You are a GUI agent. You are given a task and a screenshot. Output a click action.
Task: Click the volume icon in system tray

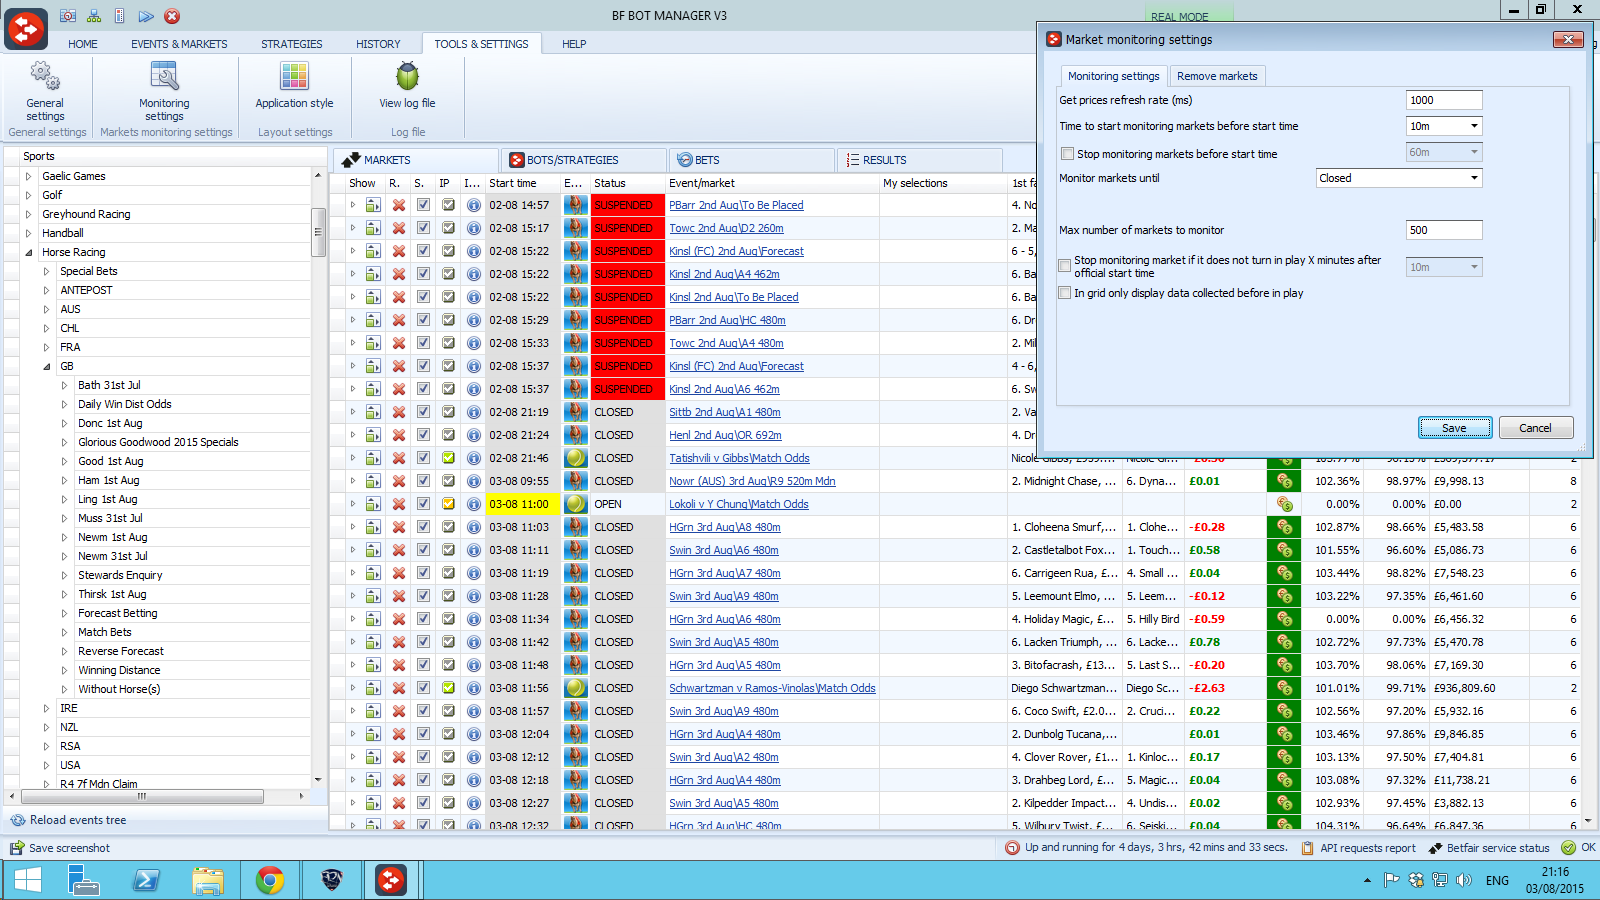(1464, 880)
